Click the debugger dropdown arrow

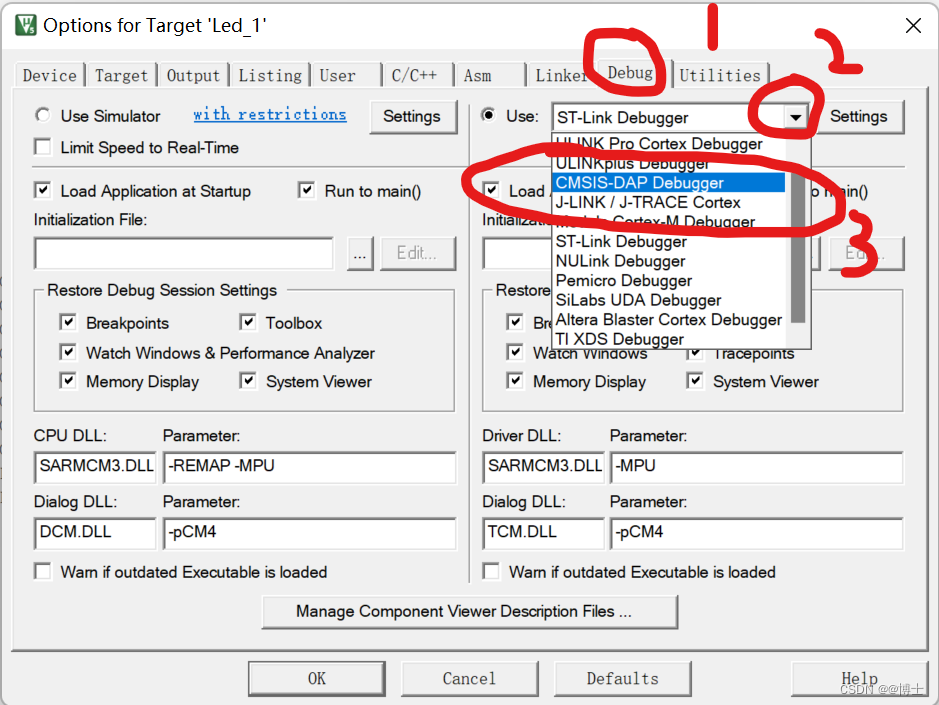point(795,117)
